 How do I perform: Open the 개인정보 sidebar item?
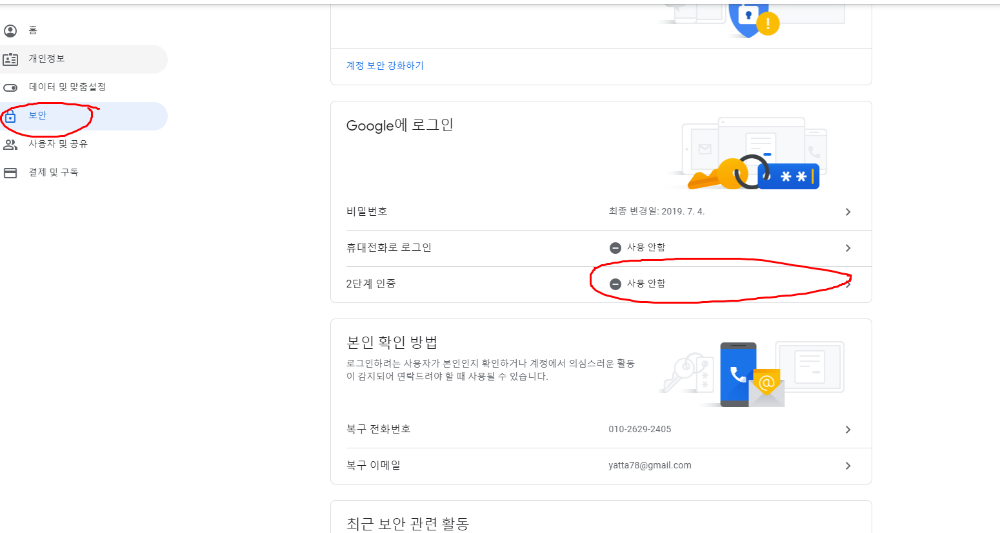pyautogui.click(x=84, y=59)
